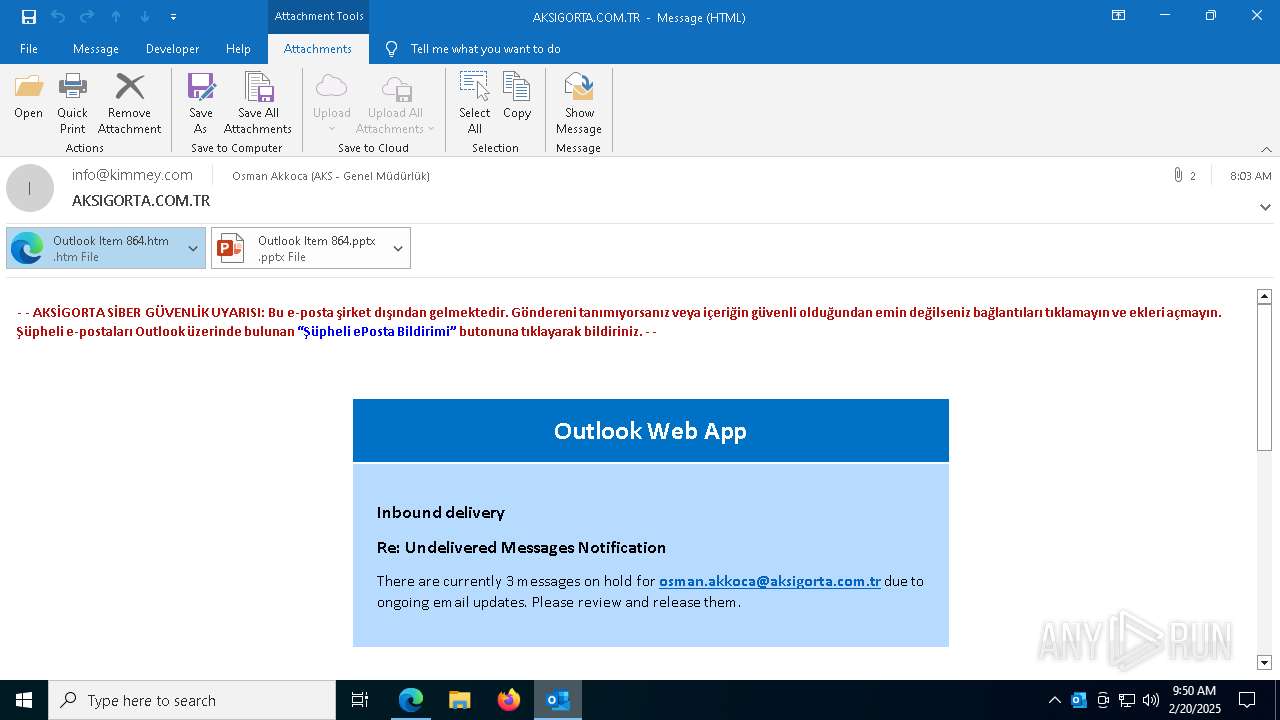Click the Outlook taskbar icon
This screenshot has height=720, width=1280.
[558, 700]
